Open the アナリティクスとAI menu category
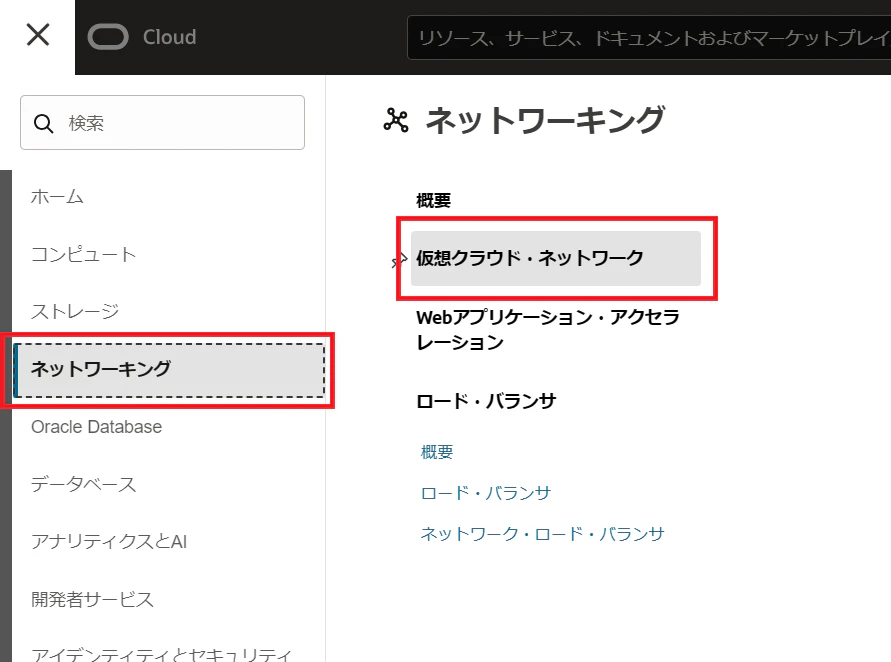 [109, 542]
